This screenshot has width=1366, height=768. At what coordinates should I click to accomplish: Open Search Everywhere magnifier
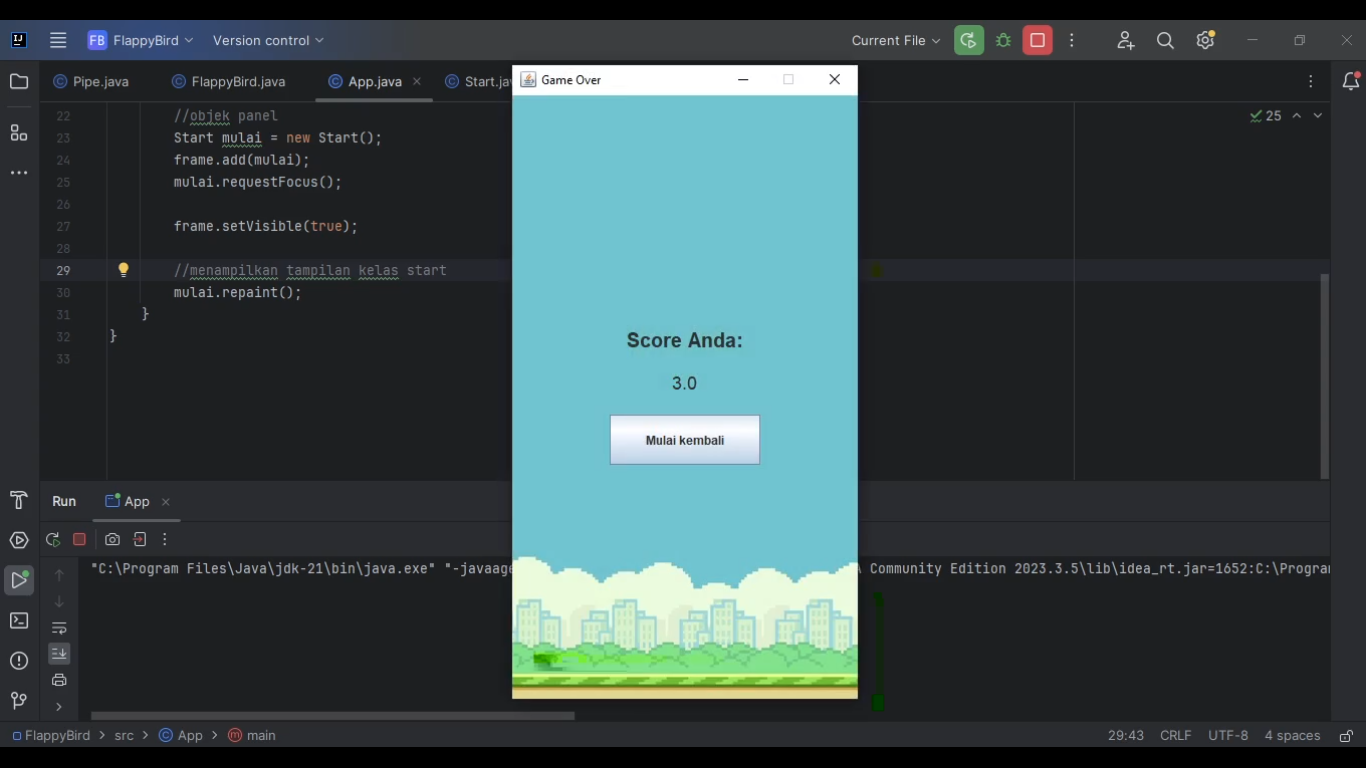click(x=1165, y=41)
